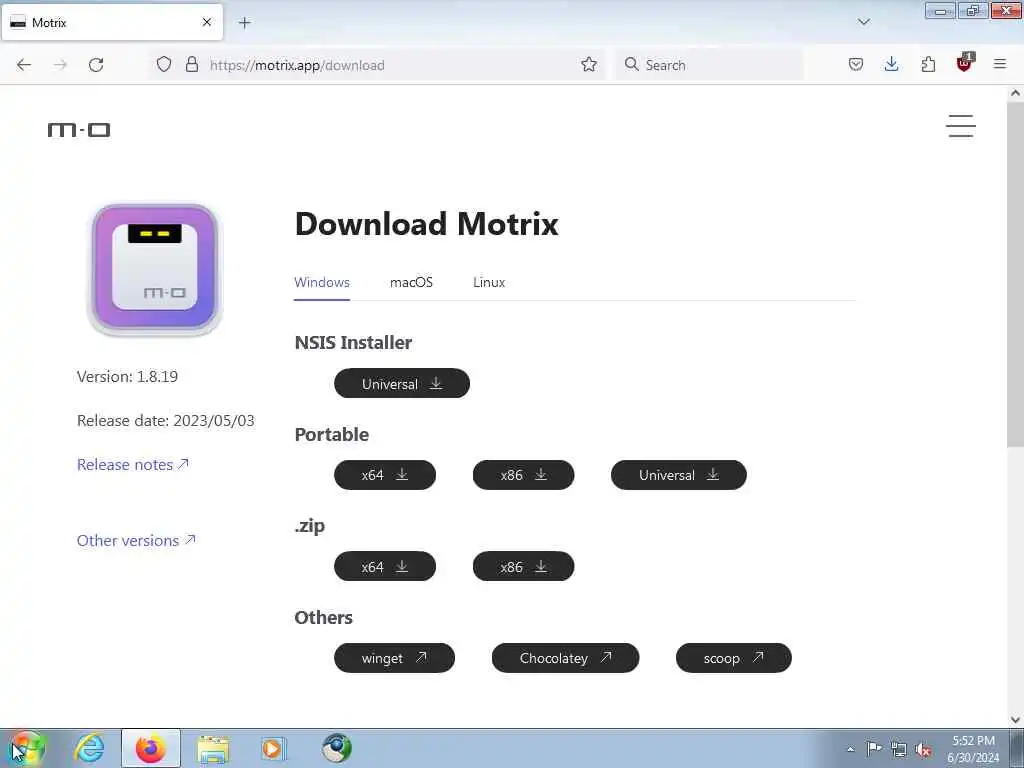Select the Firefox taskbar button
Screen dimensions: 1024x768
[151, 748]
